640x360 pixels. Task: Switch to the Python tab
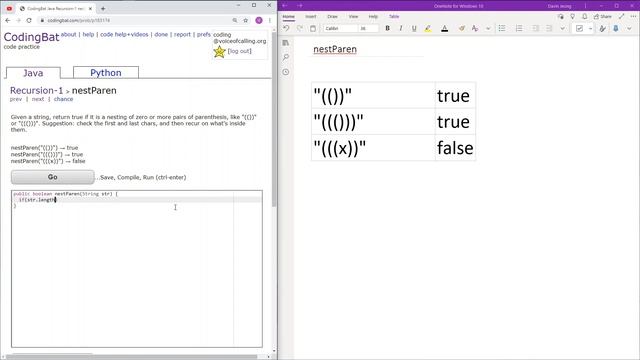click(x=106, y=73)
